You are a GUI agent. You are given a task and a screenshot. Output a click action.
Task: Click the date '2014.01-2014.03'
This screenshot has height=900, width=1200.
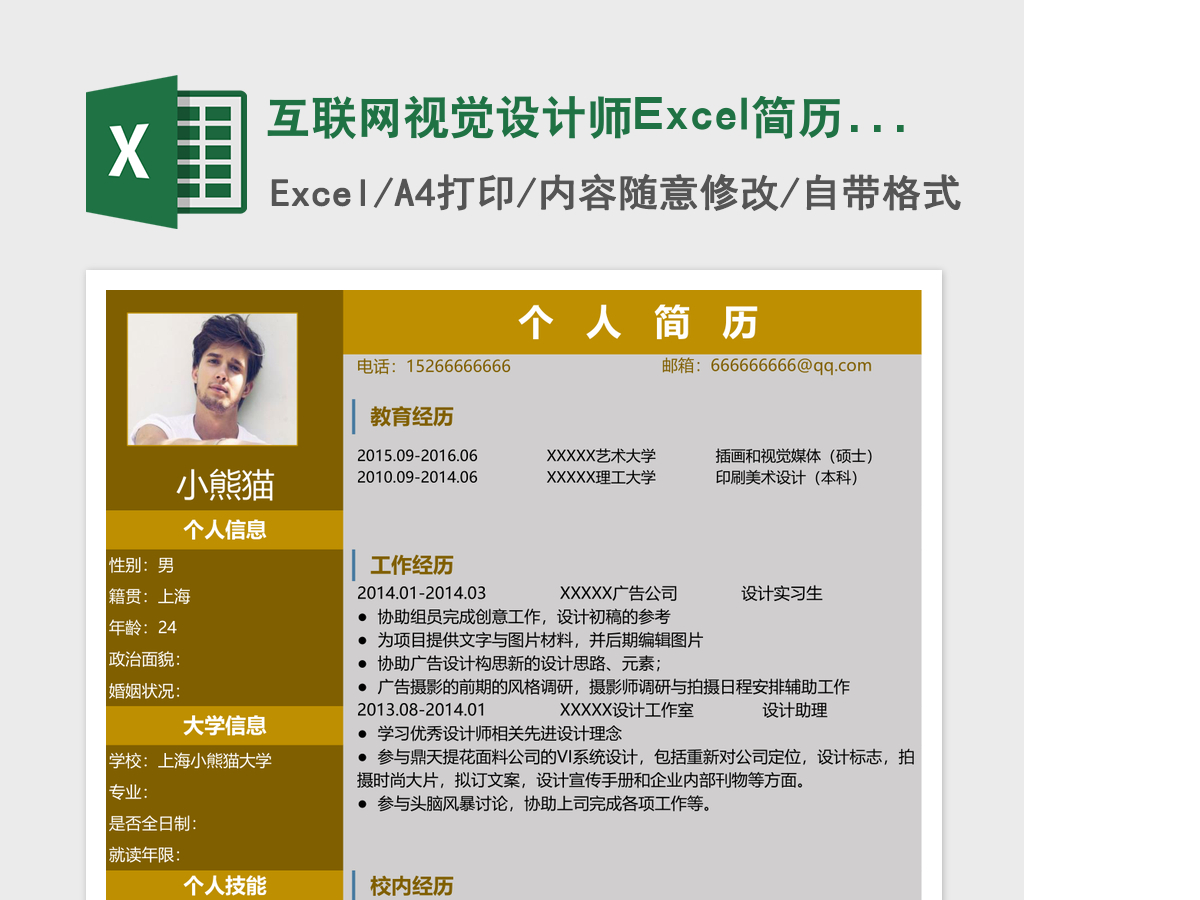click(x=421, y=593)
